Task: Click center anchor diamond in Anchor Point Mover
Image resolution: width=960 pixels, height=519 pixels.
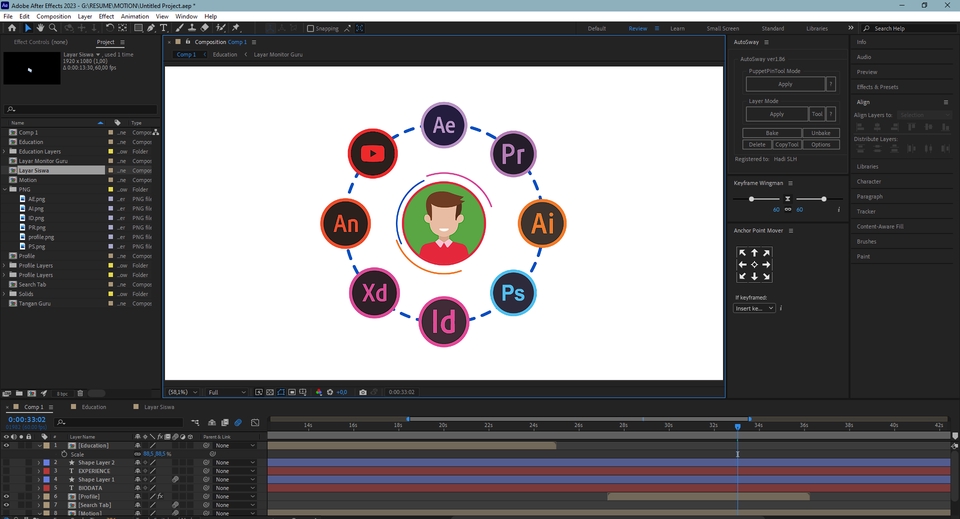Action: tap(754, 264)
